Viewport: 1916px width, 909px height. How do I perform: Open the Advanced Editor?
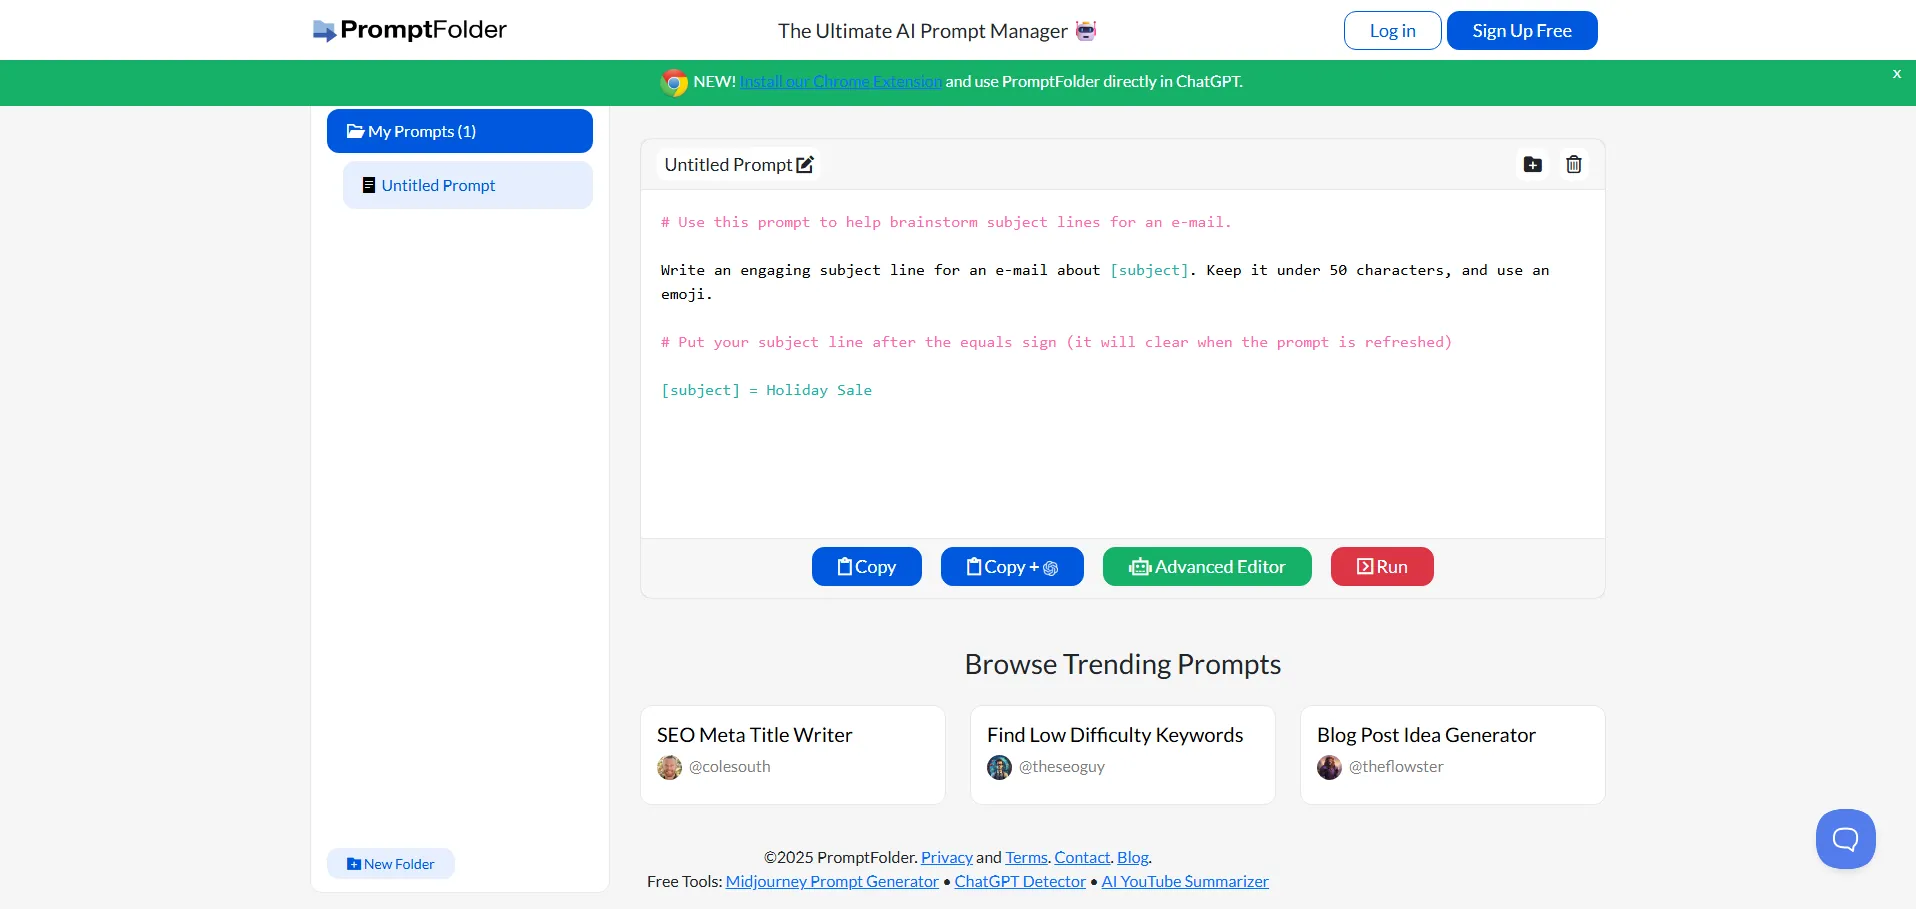[x=1206, y=567]
